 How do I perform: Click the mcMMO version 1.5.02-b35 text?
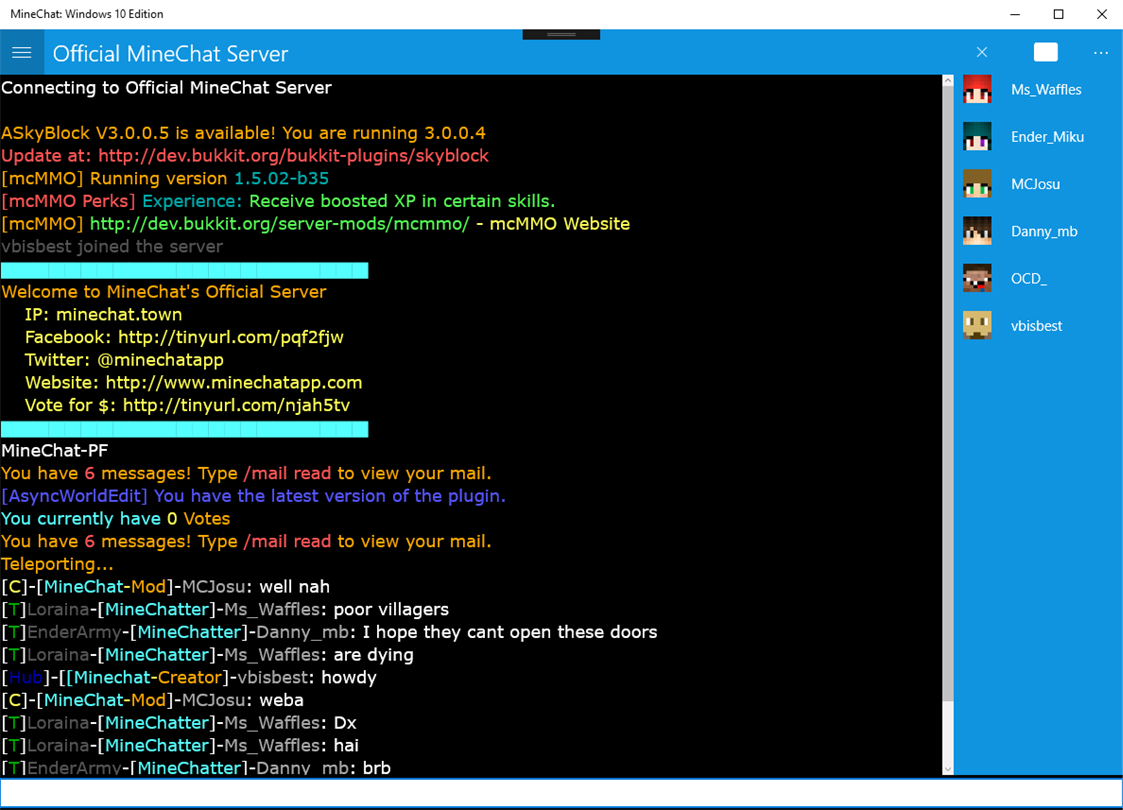pos(281,178)
